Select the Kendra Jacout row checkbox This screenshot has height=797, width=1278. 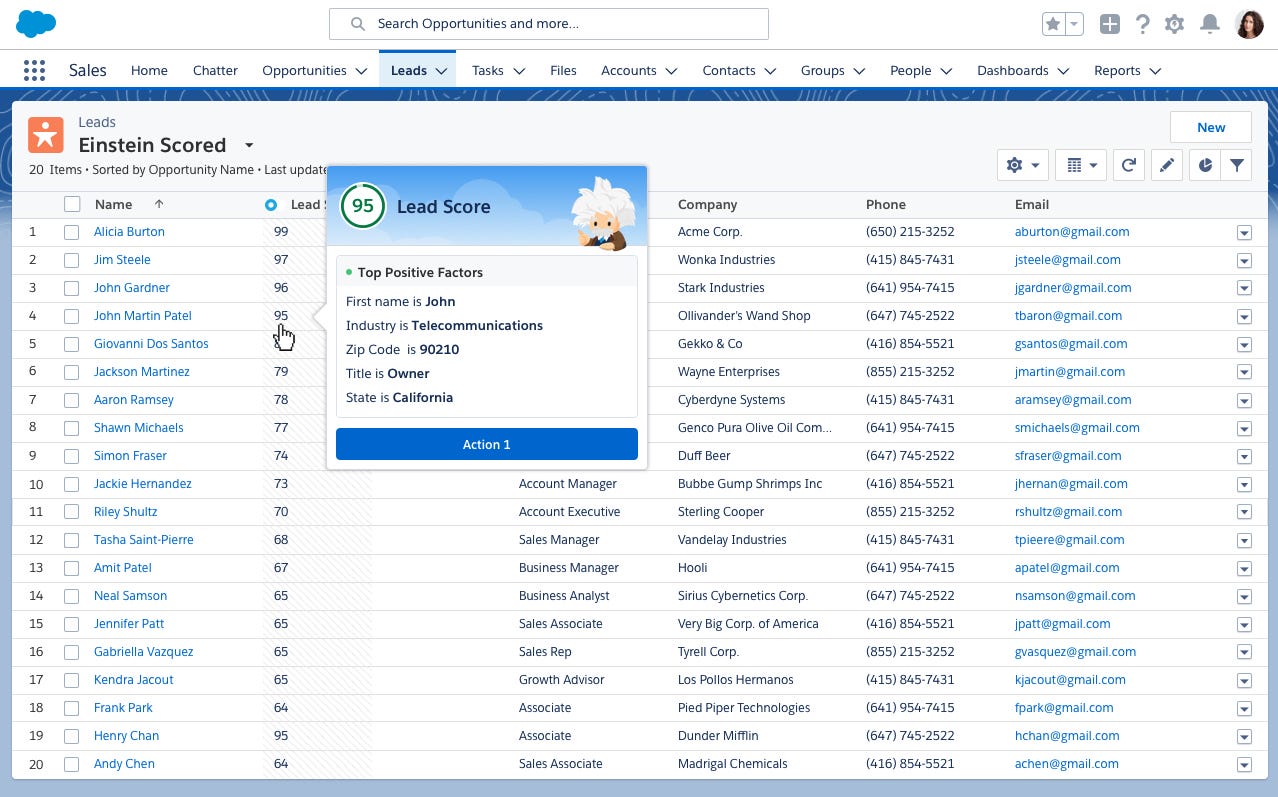[x=71, y=680]
